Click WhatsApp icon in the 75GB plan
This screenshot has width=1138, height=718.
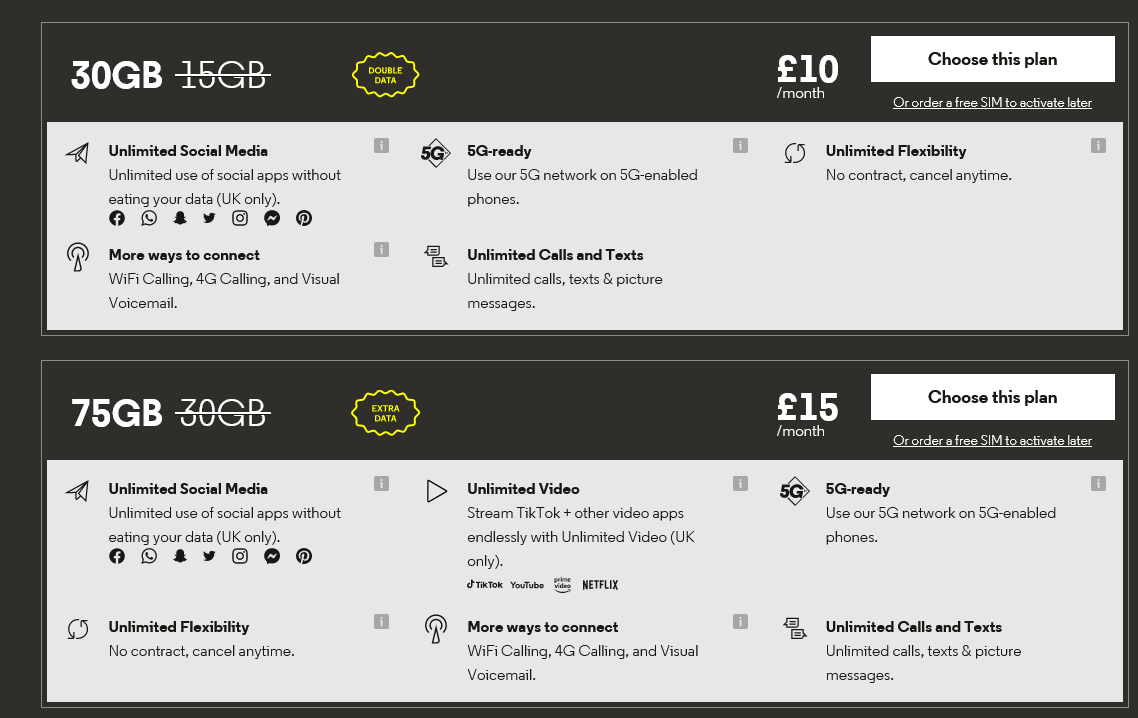[149, 555]
